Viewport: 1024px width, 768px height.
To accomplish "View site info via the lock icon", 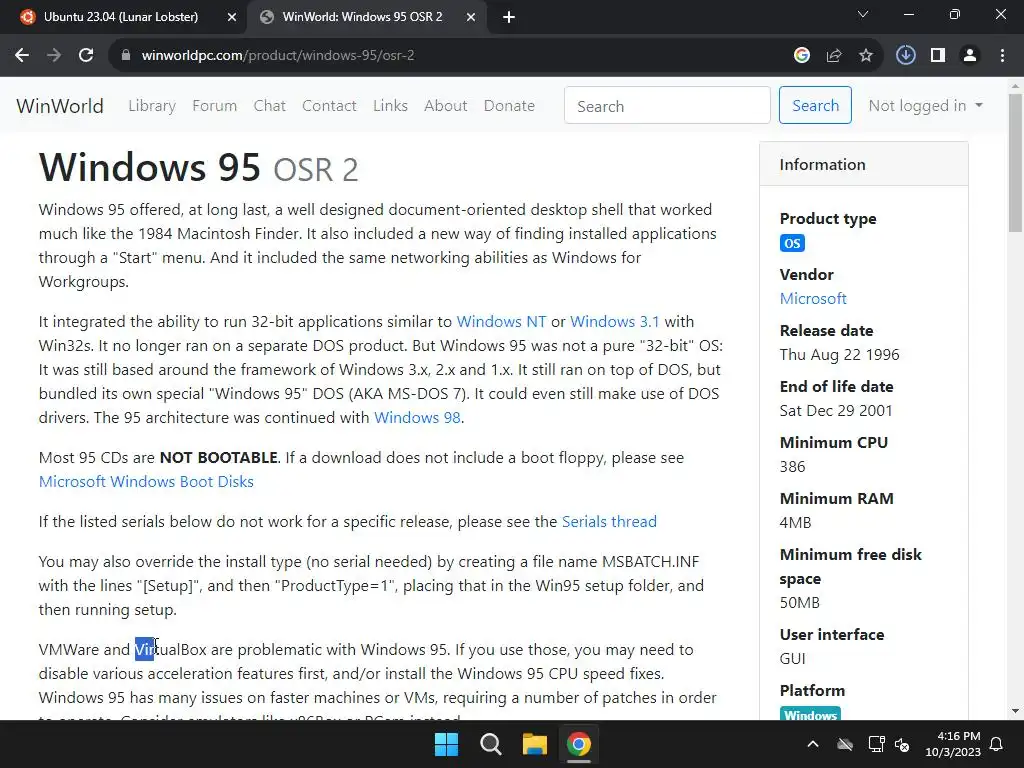I will (126, 56).
